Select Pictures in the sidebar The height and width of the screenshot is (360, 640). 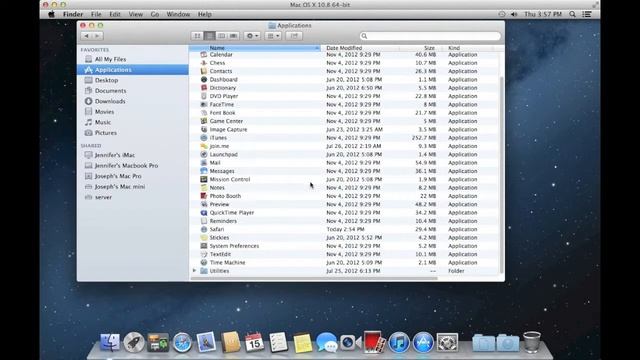click(x=133, y=133)
